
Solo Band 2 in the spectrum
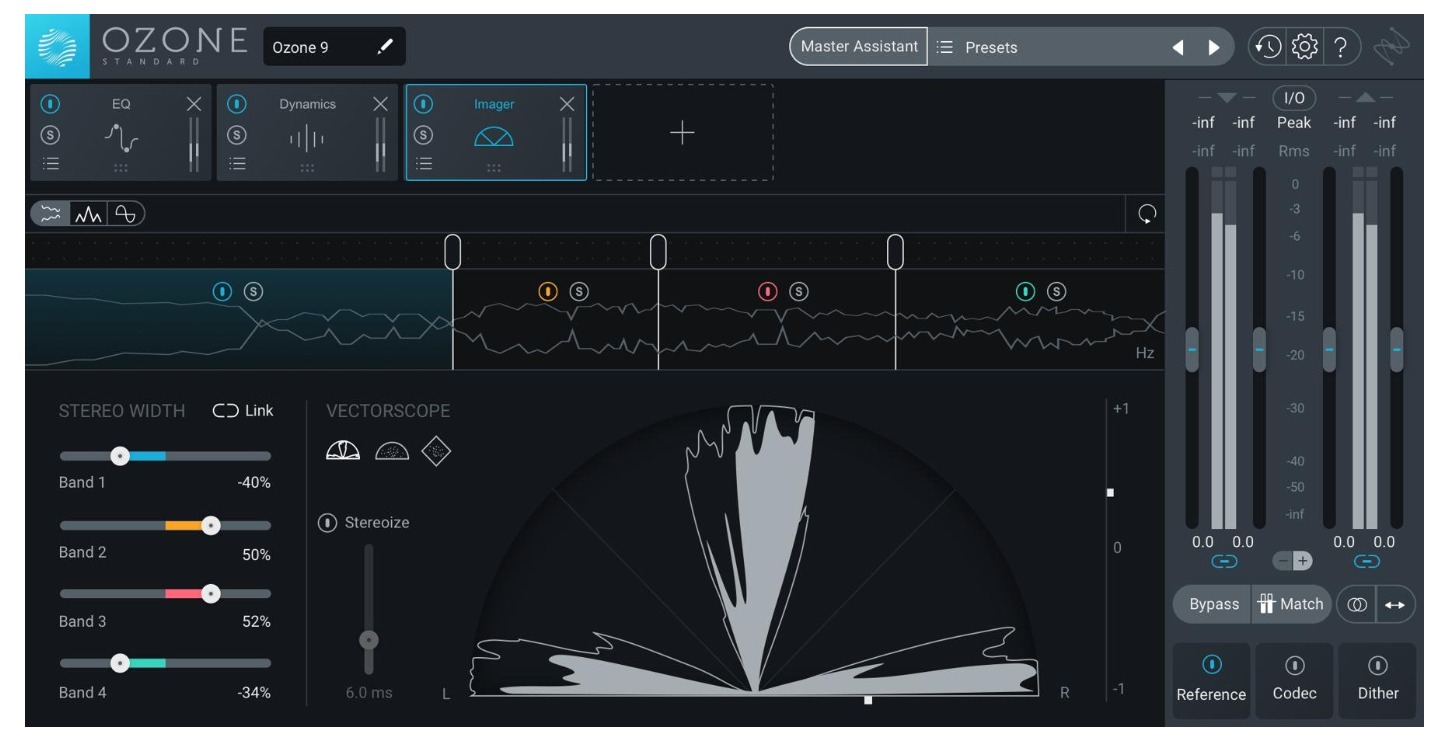(x=579, y=291)
